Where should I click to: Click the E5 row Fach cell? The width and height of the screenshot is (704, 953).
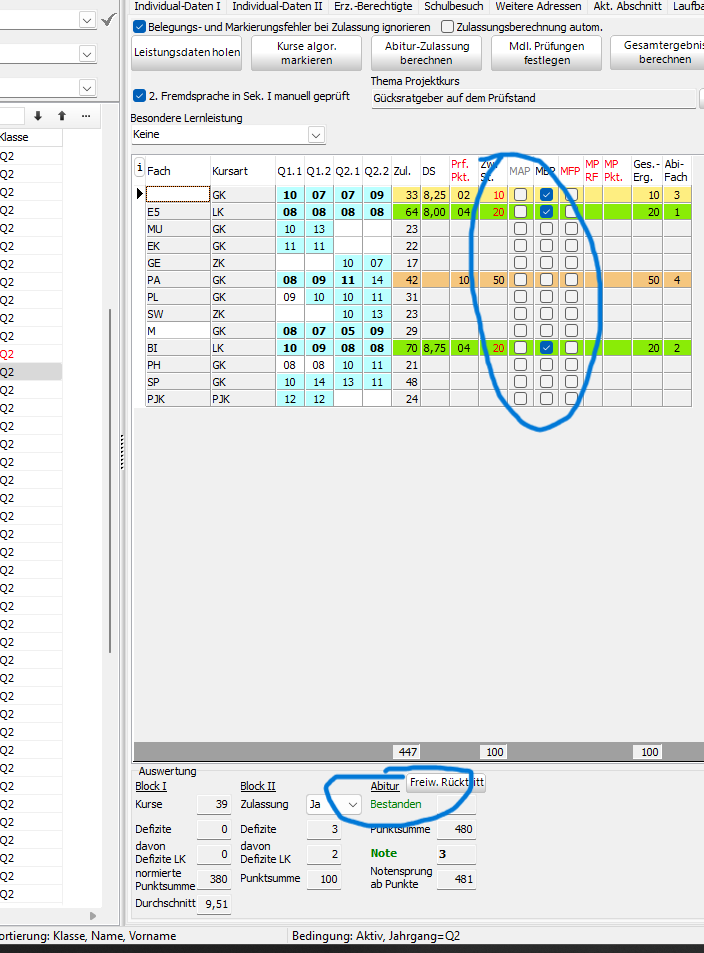click(178, 212)
